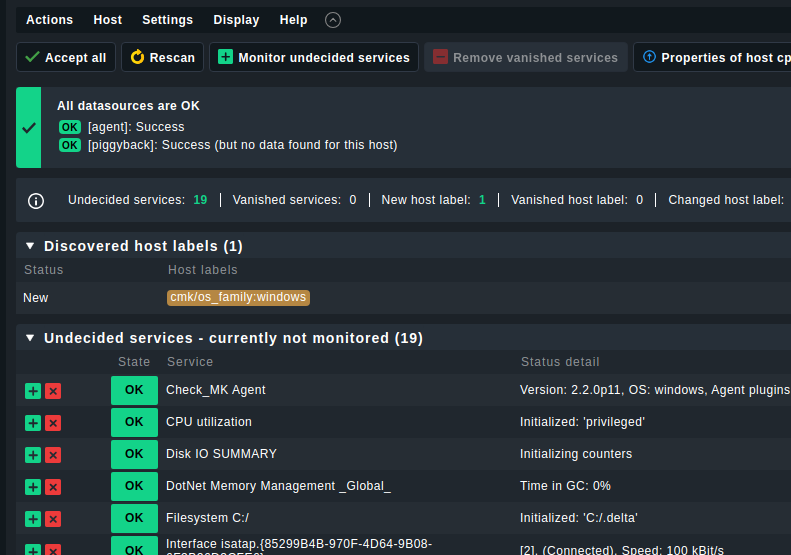Image resolution: width=791 pixels, height=555 pixels.
Task: Click Monitor undecided services button
Action: click(x=314, y=57)
